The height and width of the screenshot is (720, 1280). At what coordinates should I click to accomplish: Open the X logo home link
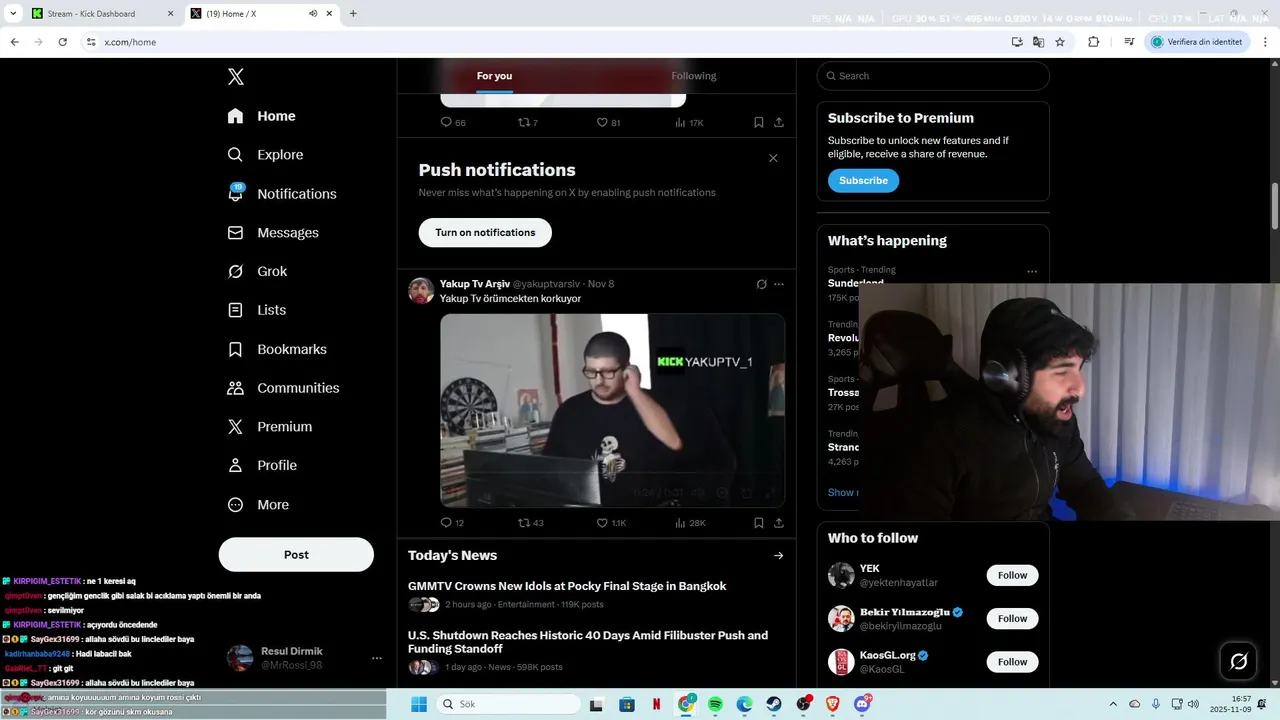coord(236,77)
